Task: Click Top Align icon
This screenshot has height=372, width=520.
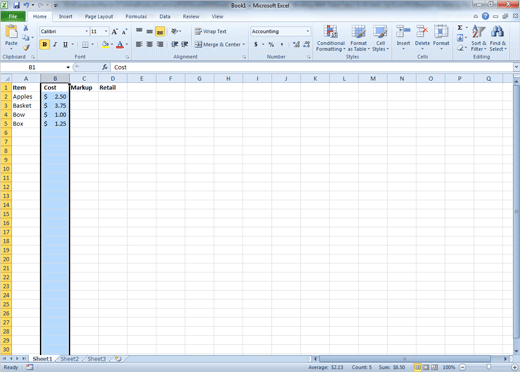Action: pyautogui.click(x=139, y=31)
